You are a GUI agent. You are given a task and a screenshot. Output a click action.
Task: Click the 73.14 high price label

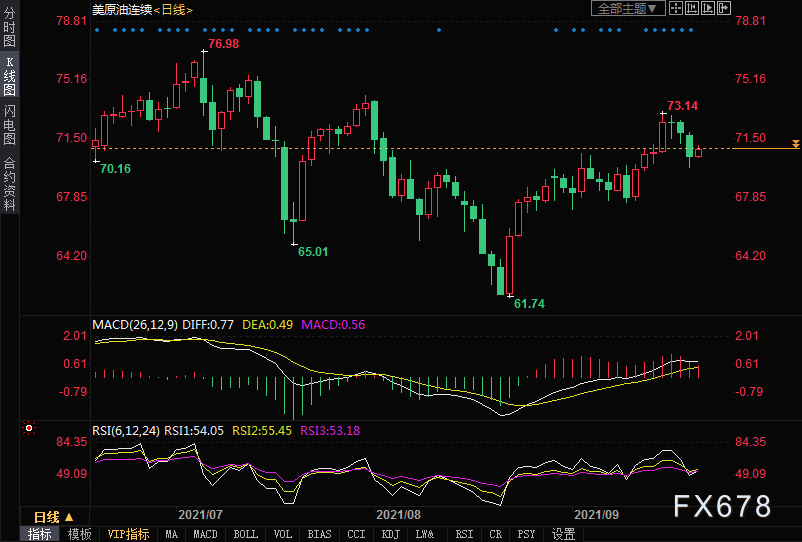(682, 106)
